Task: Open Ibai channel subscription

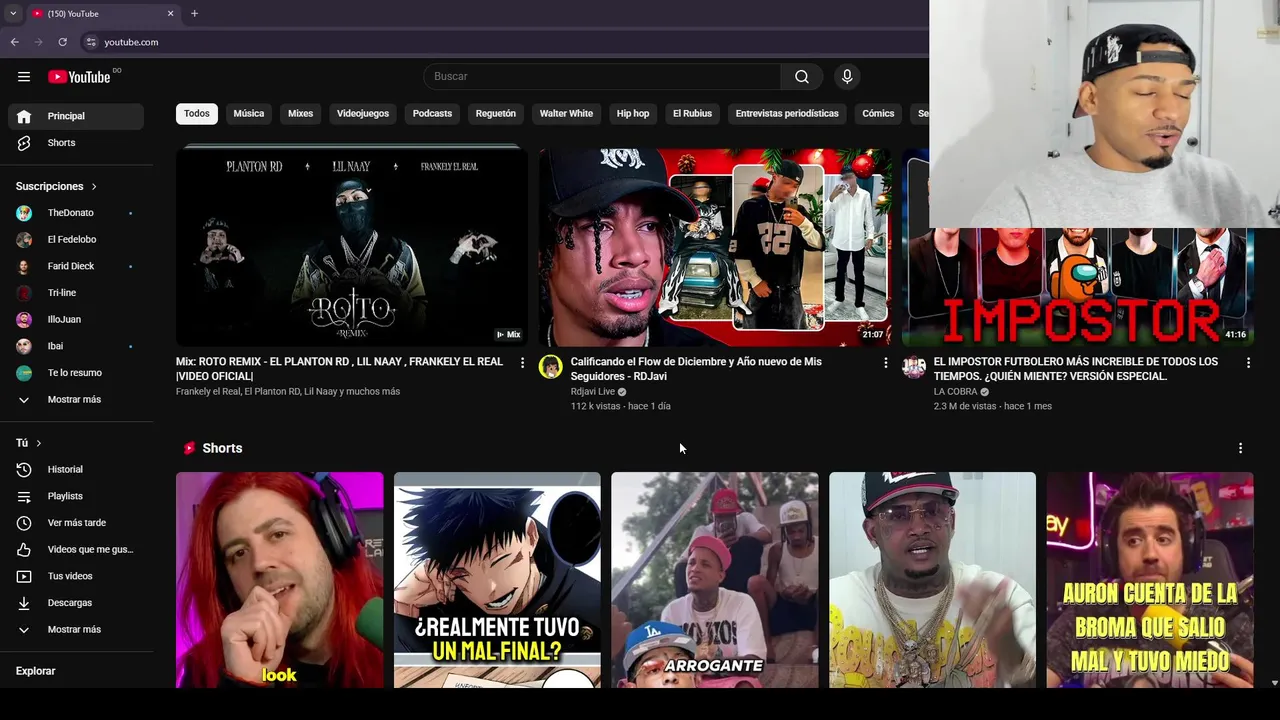Action: 76,346
